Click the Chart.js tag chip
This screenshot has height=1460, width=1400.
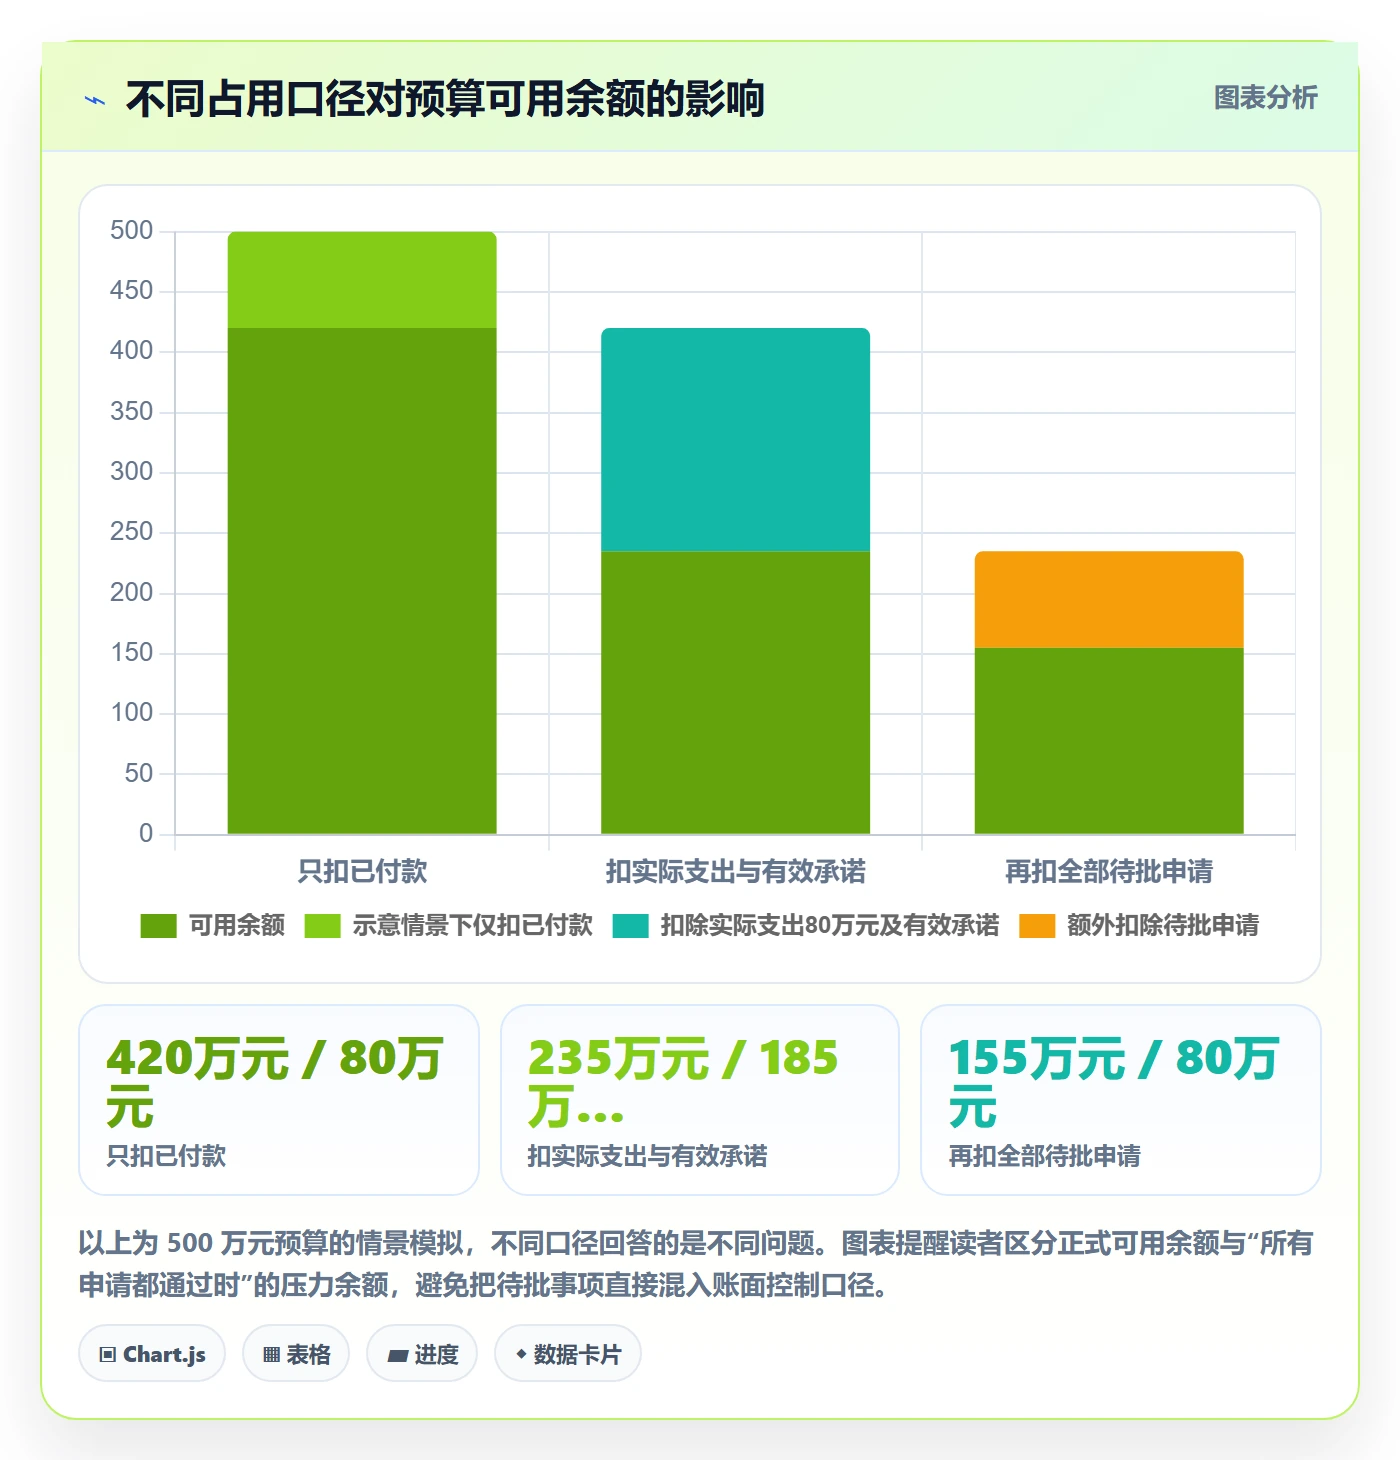click(x=152, y=1354)
